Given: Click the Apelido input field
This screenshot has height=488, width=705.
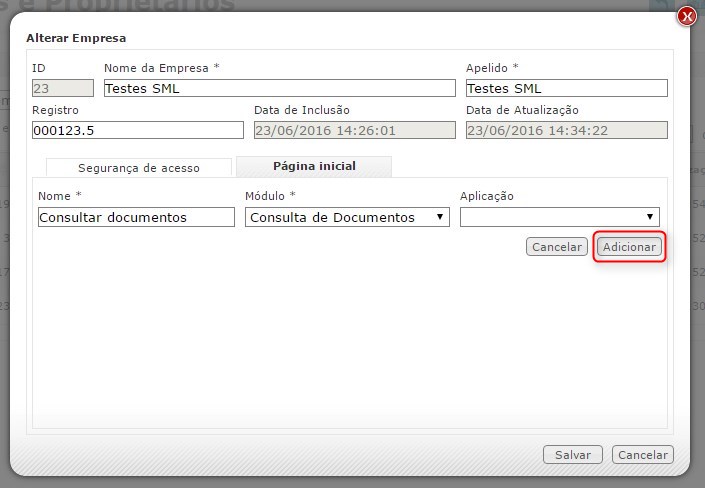Looking at the screenshot, I should 566,88.
